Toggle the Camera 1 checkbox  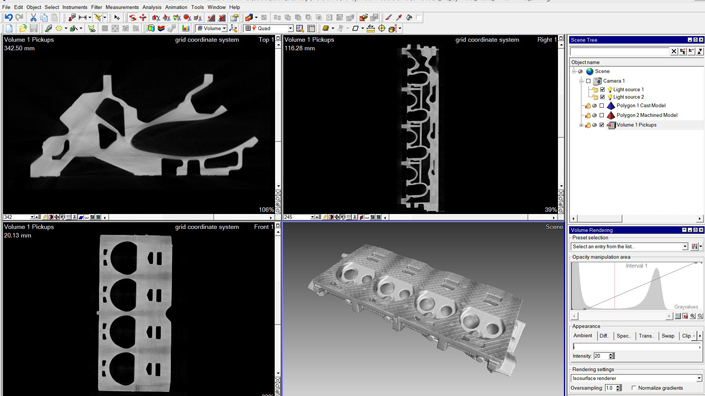tap(589, 81)
